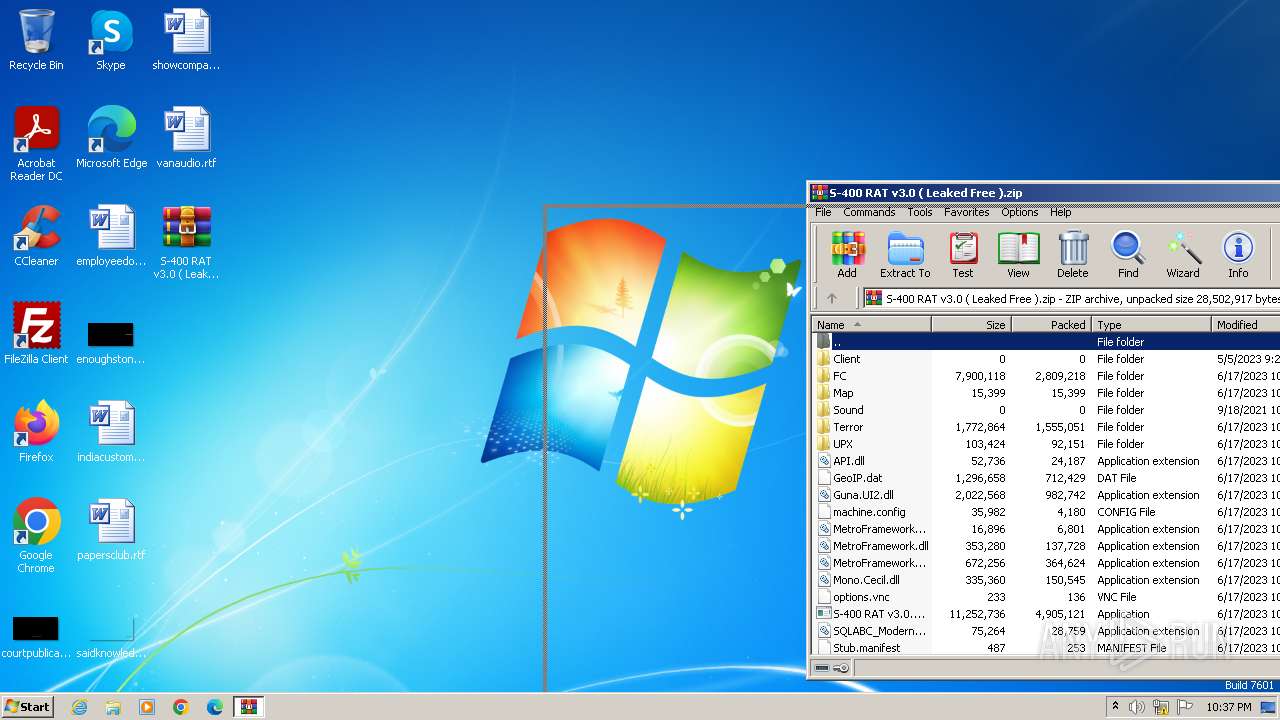Select the Skype desktop shortcut
The width and height of the screenshot is (1280, 720).
click(111, 41)
